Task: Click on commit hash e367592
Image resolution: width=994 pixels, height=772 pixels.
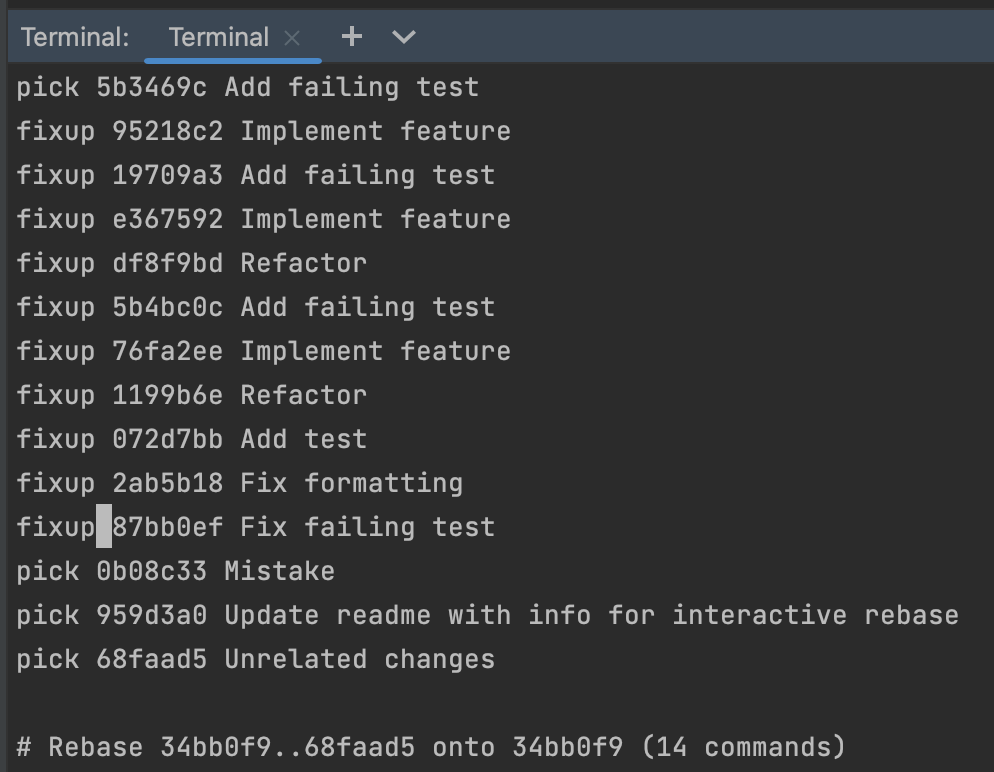Action: click(167, 219)
